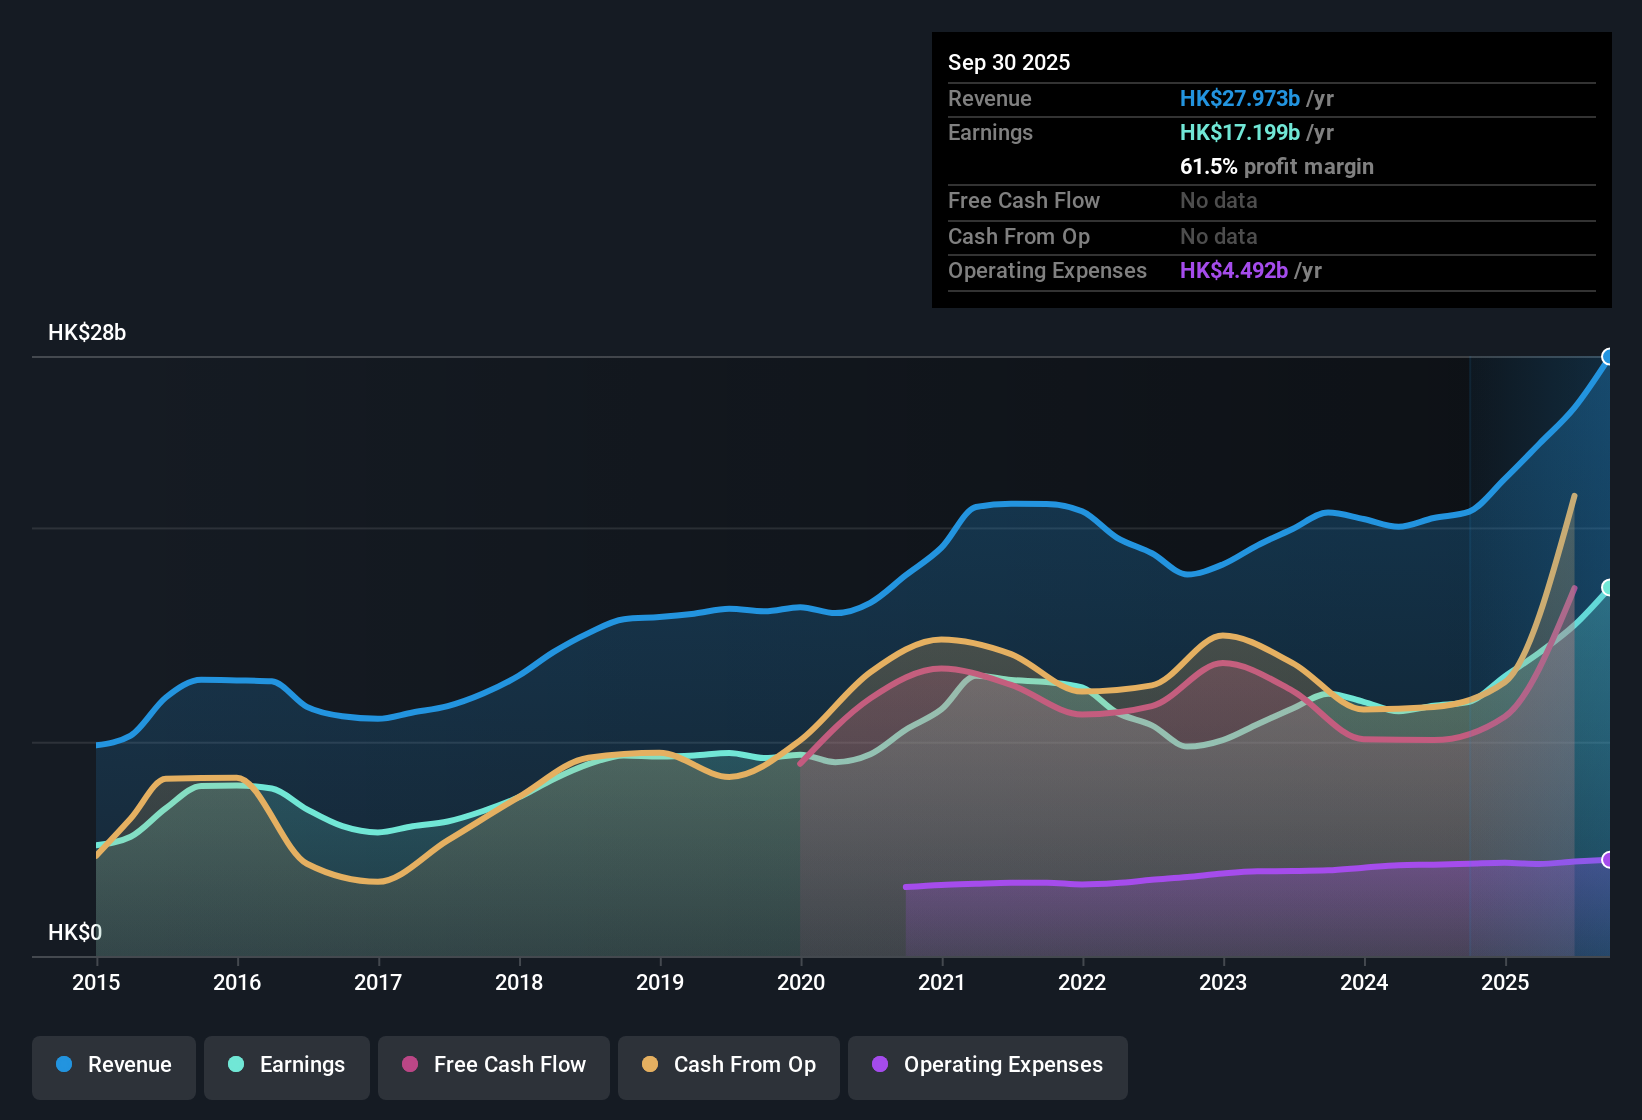Viewport: 1642px width, 1120px height.
Task: Open the Sep 30 2025 date selector
Action: [1009, 62]
